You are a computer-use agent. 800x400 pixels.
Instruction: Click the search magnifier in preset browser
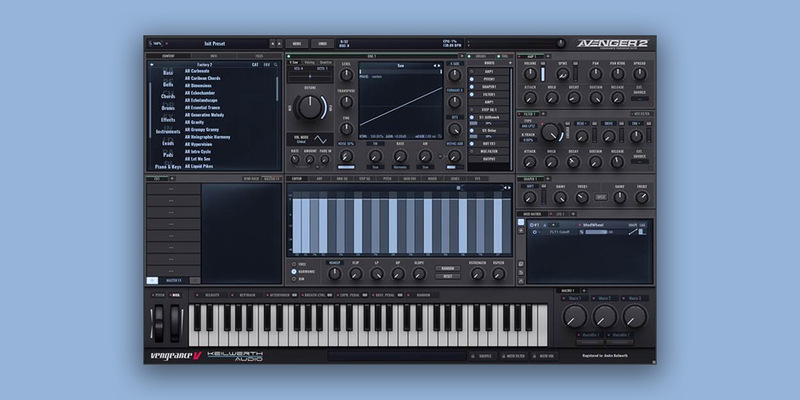point(276,65)
